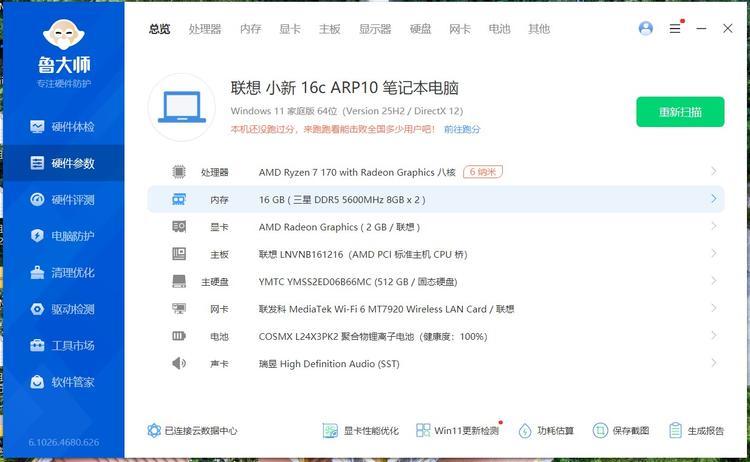Image resolution: width=750 pixels, height=462 pixels.
Task: Click the 瑞昱 High Definition Audio text
Action: pyautogui.click(x=329, y=364)
